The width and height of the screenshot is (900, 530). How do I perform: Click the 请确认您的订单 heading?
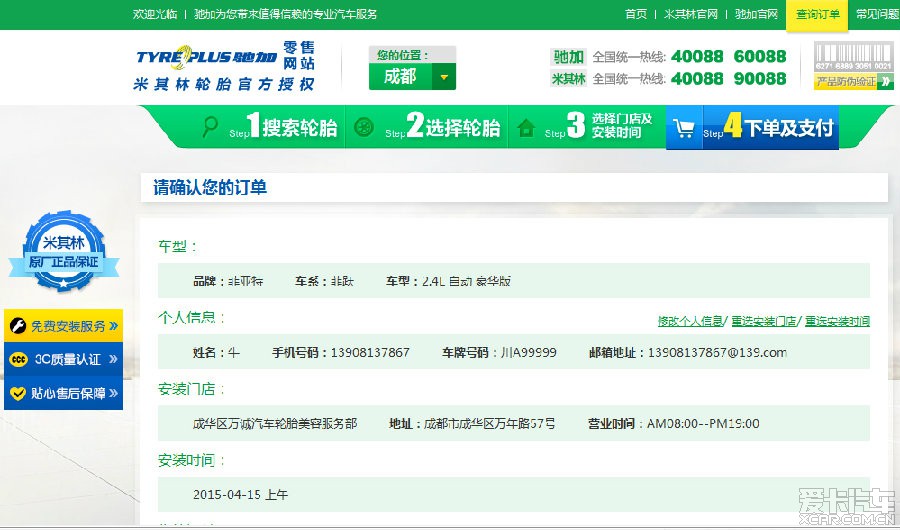pos(210,188)
